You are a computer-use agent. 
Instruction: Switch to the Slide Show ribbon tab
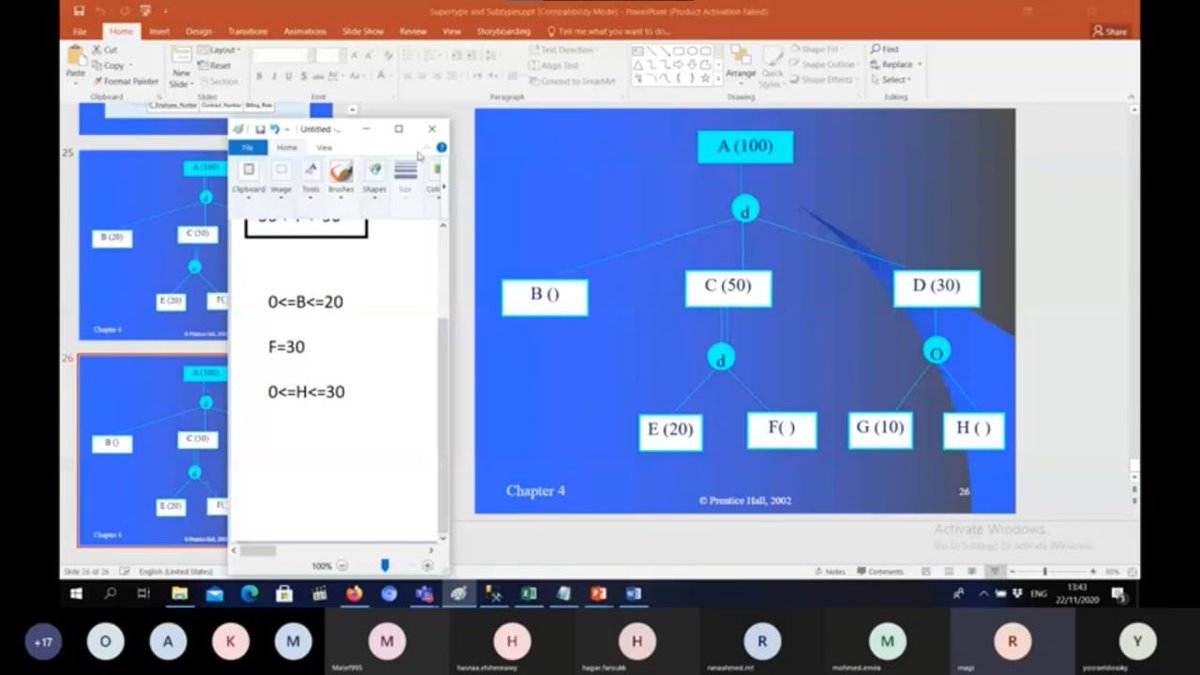coord(363,31)
